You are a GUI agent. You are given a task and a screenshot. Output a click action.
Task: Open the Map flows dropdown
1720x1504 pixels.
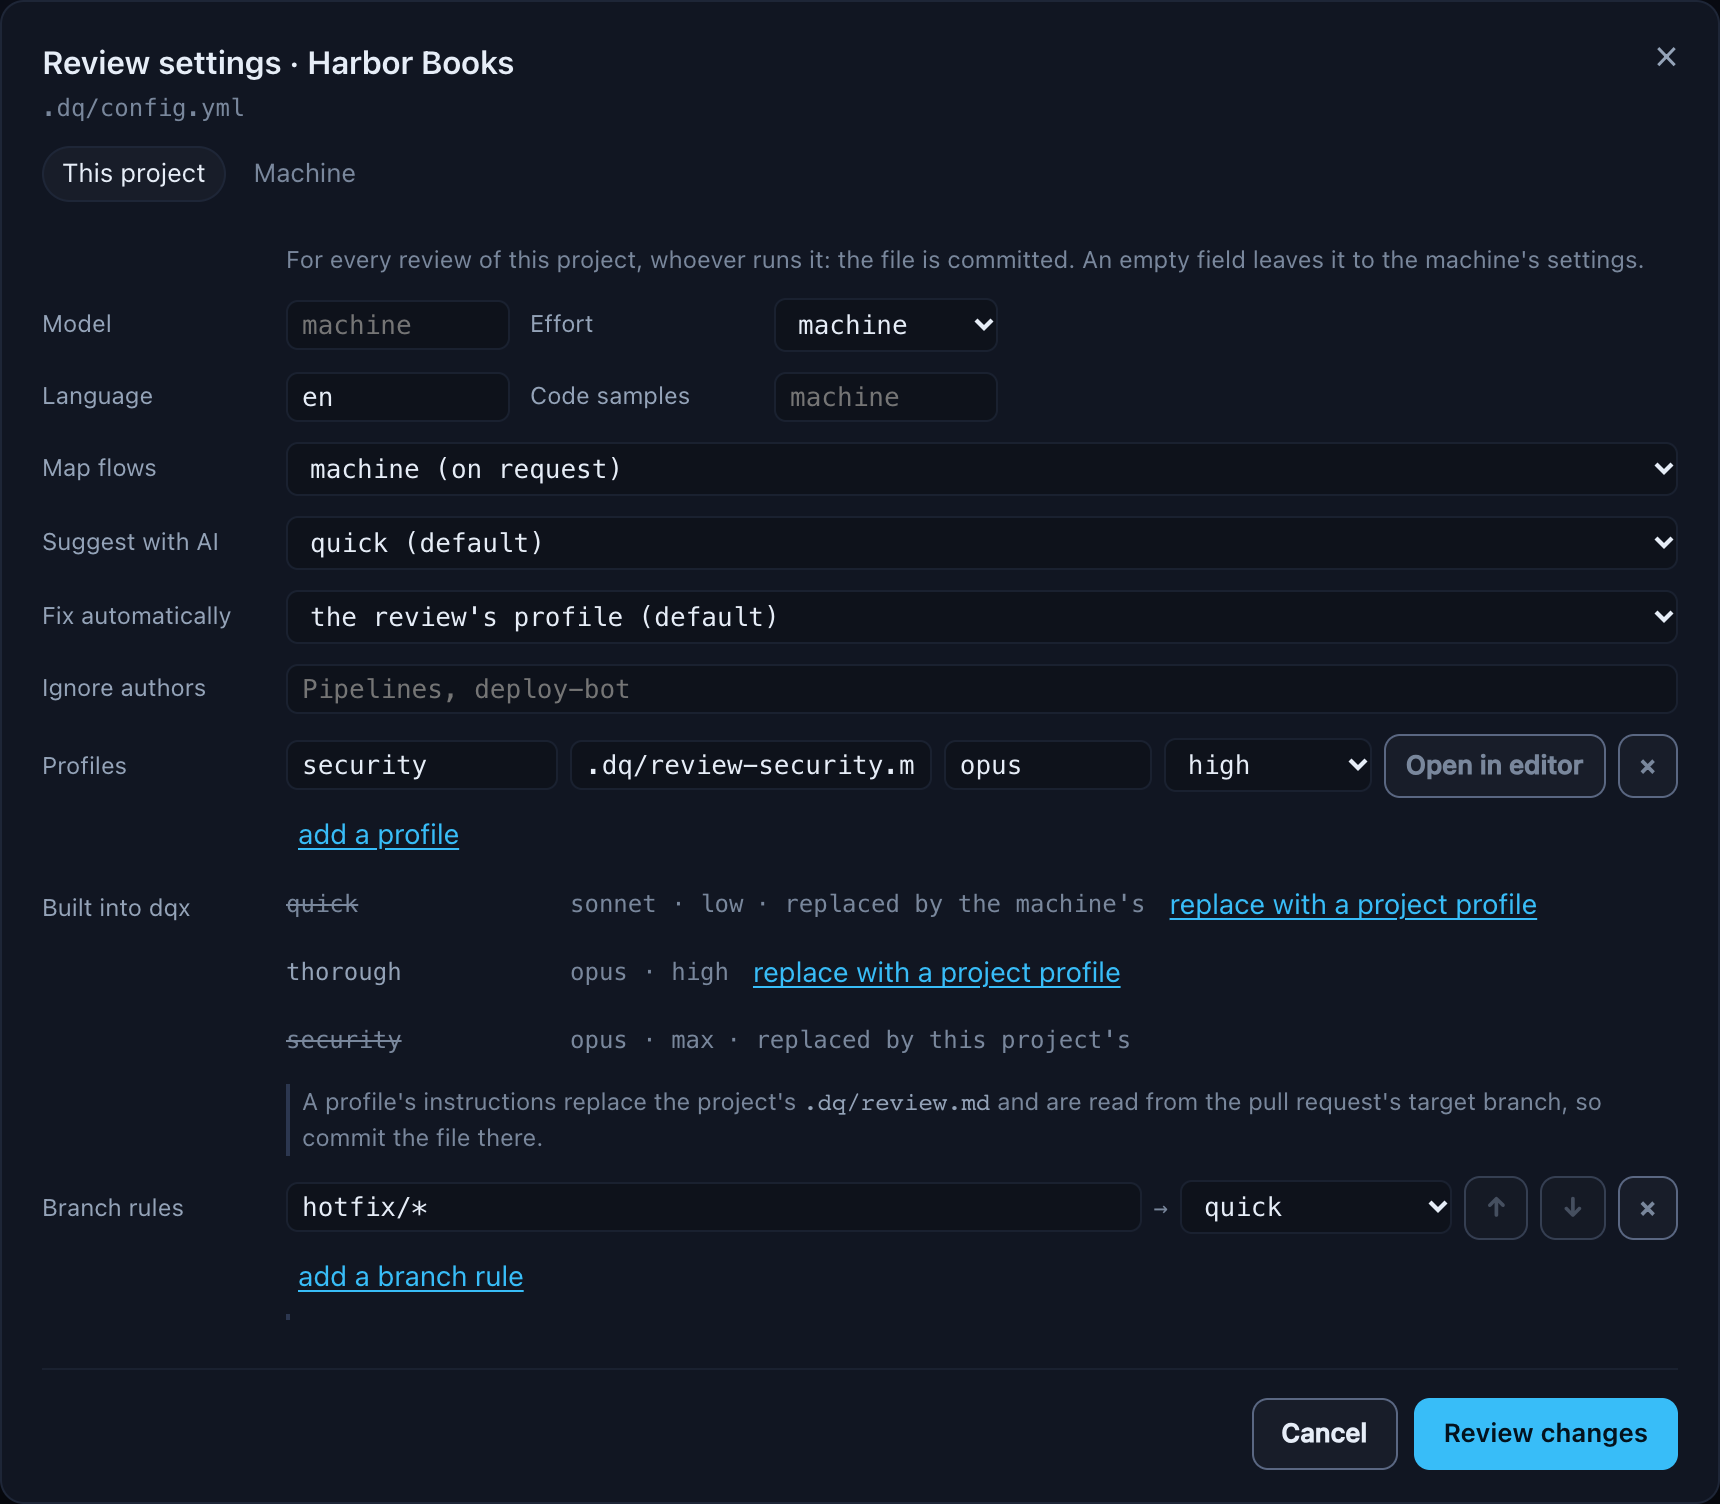tap(981, 469)
